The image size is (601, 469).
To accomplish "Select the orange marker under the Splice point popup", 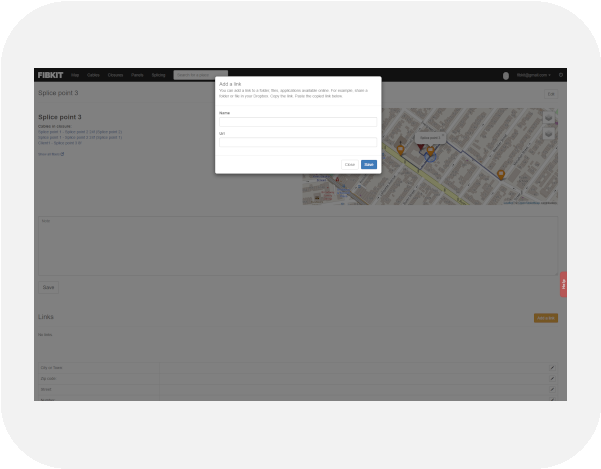I will (x=430, y=152).
